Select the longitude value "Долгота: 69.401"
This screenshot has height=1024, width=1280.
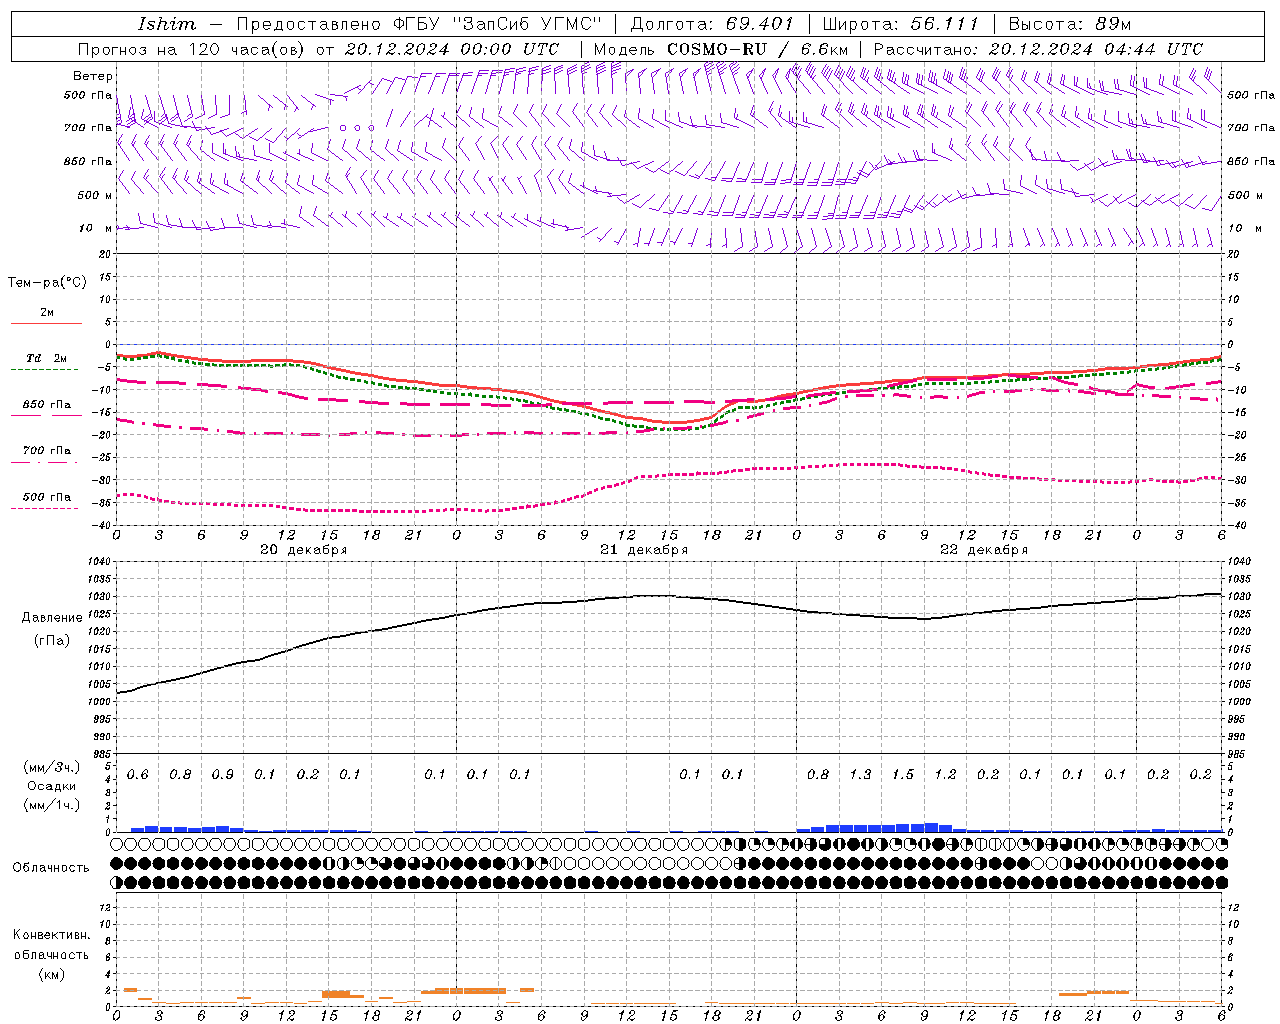pos(712,24)
